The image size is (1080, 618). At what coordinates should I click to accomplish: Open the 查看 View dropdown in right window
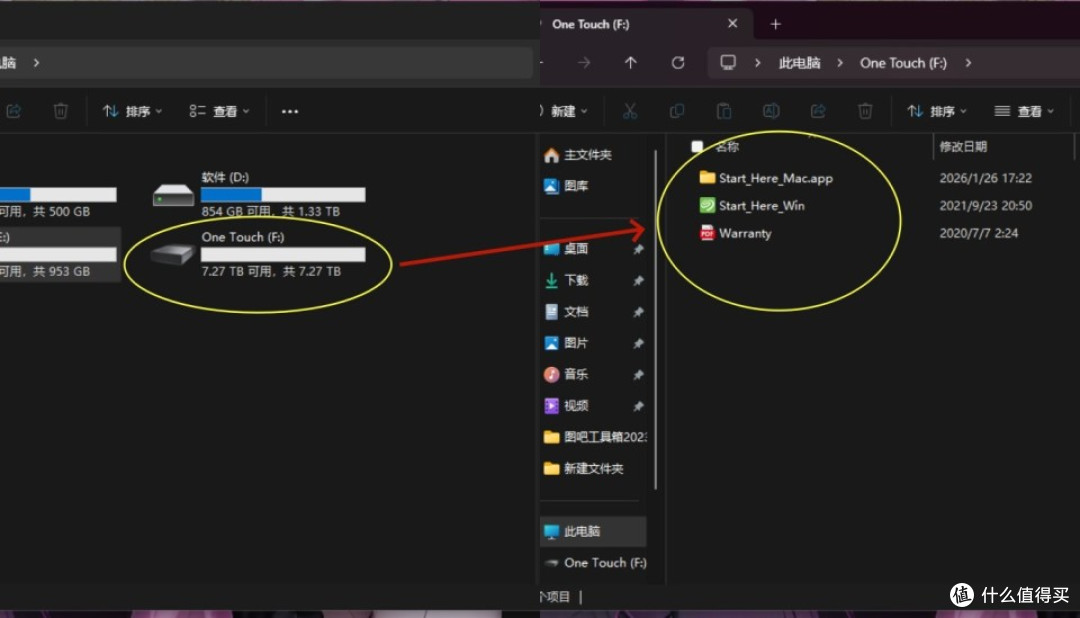point(1024,111)
